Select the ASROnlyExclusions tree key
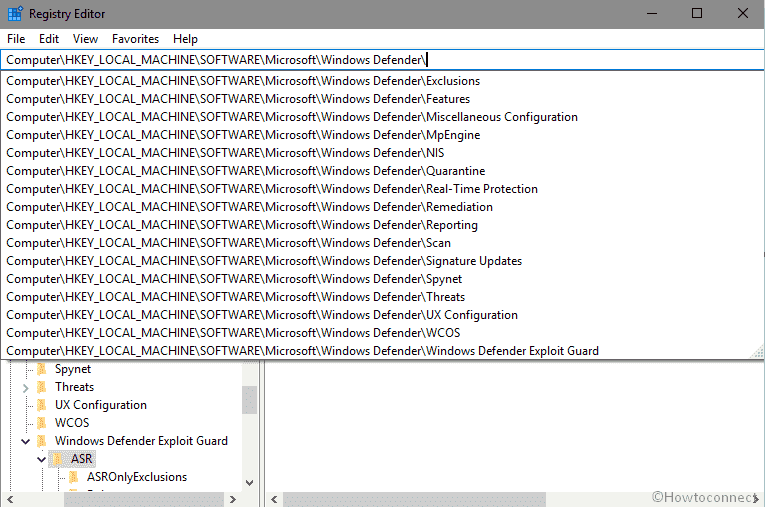This screenshot has height=507, width=765. click(x=137, y=477)
